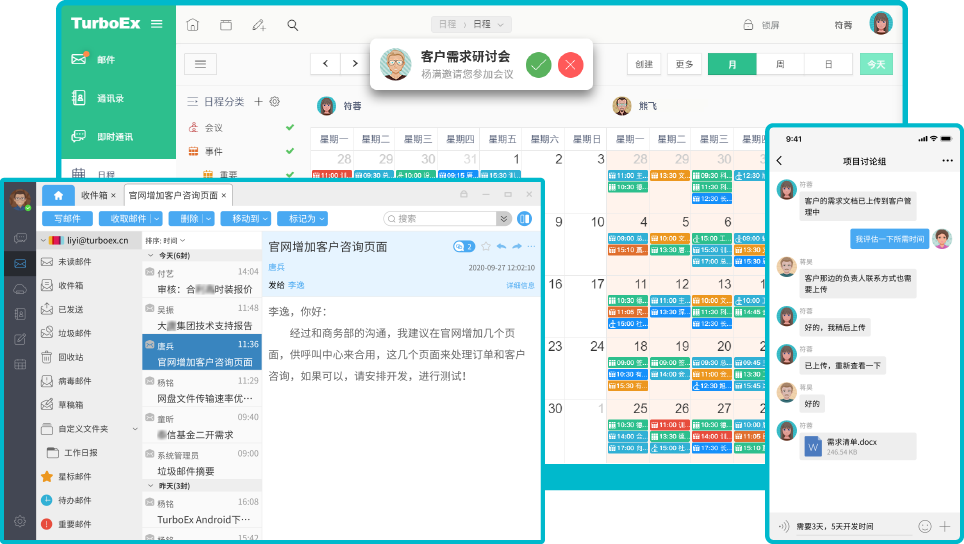
Task: Click the home icon in top toolbar
Action: [x=193, y=25]
